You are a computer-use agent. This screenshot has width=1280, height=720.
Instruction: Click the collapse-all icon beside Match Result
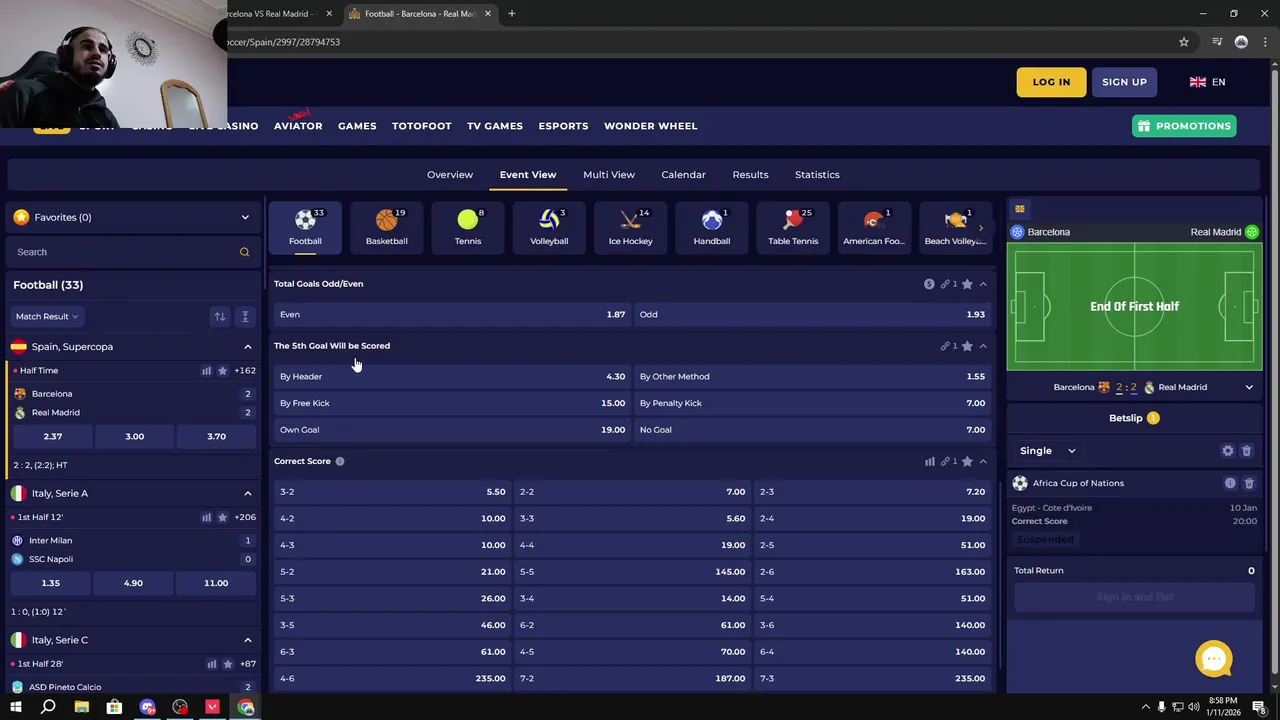244,316
